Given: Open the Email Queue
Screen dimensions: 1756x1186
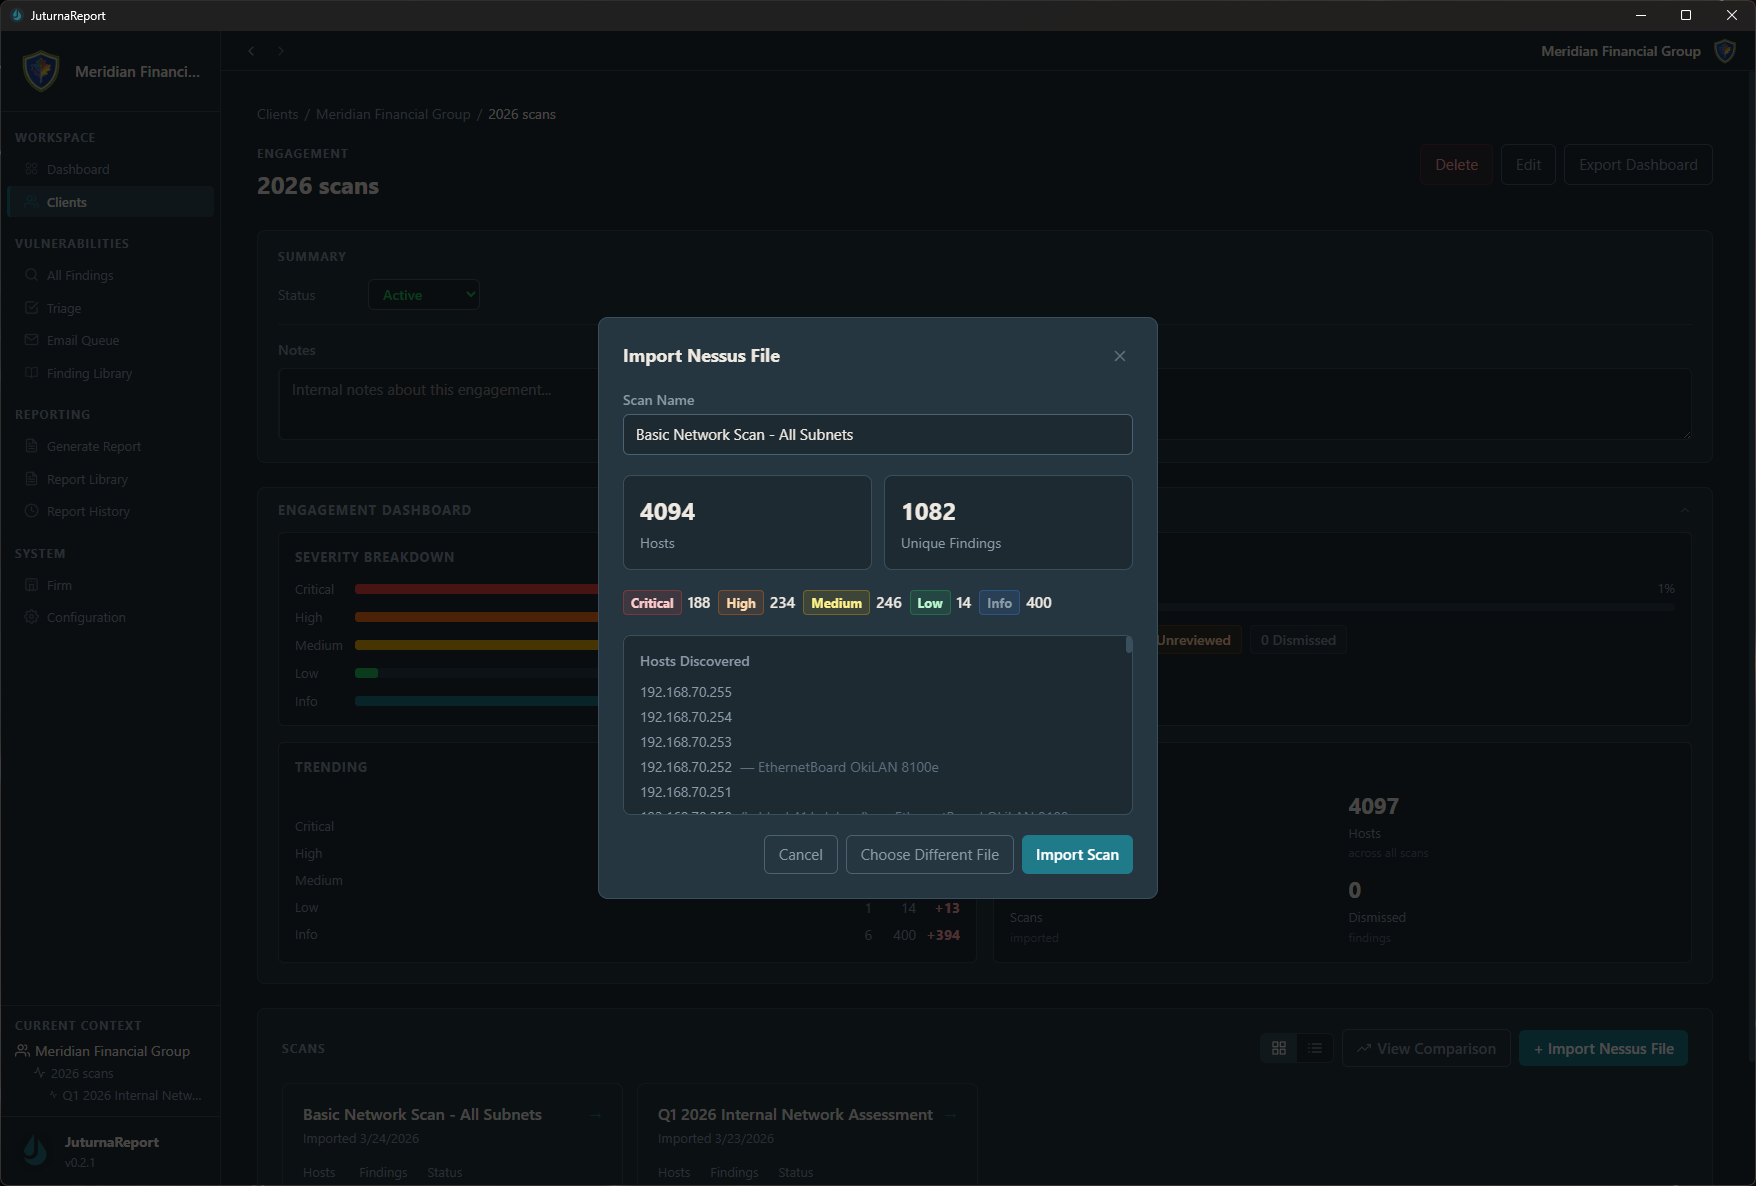Looking at the screenshot, I should (83, 340).
